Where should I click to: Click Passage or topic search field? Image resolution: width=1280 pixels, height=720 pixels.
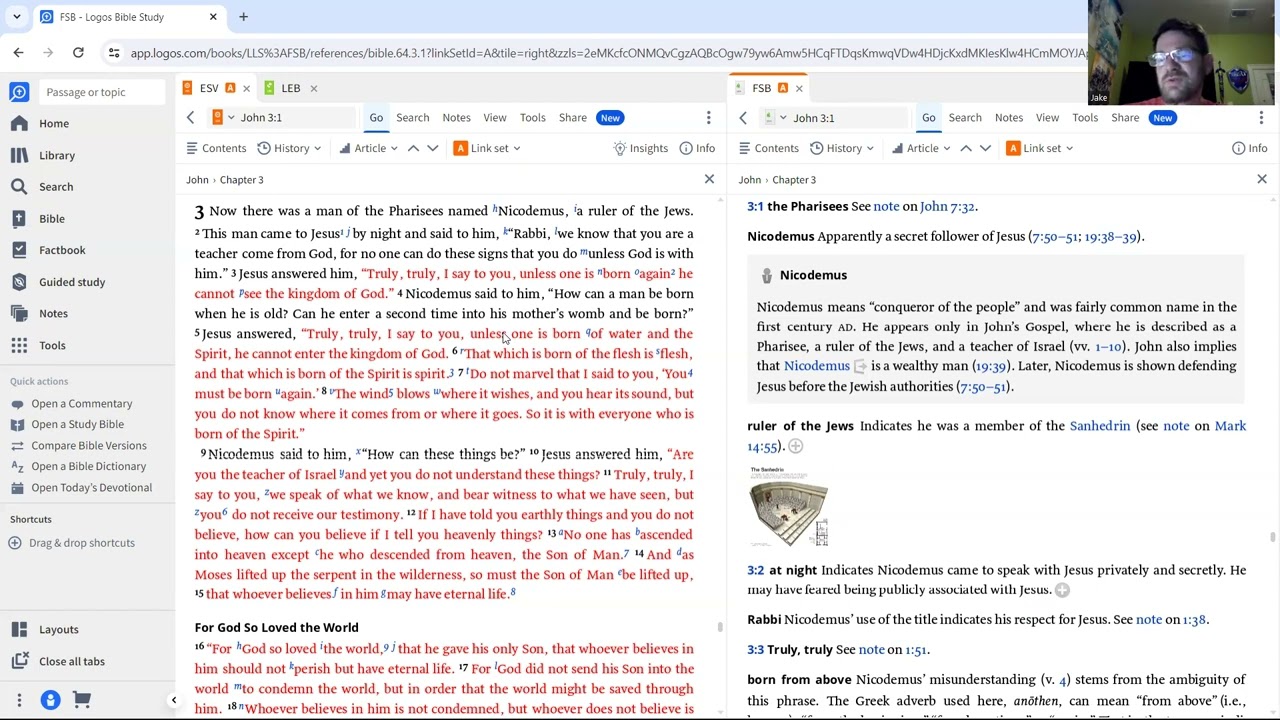click(102, 92)
